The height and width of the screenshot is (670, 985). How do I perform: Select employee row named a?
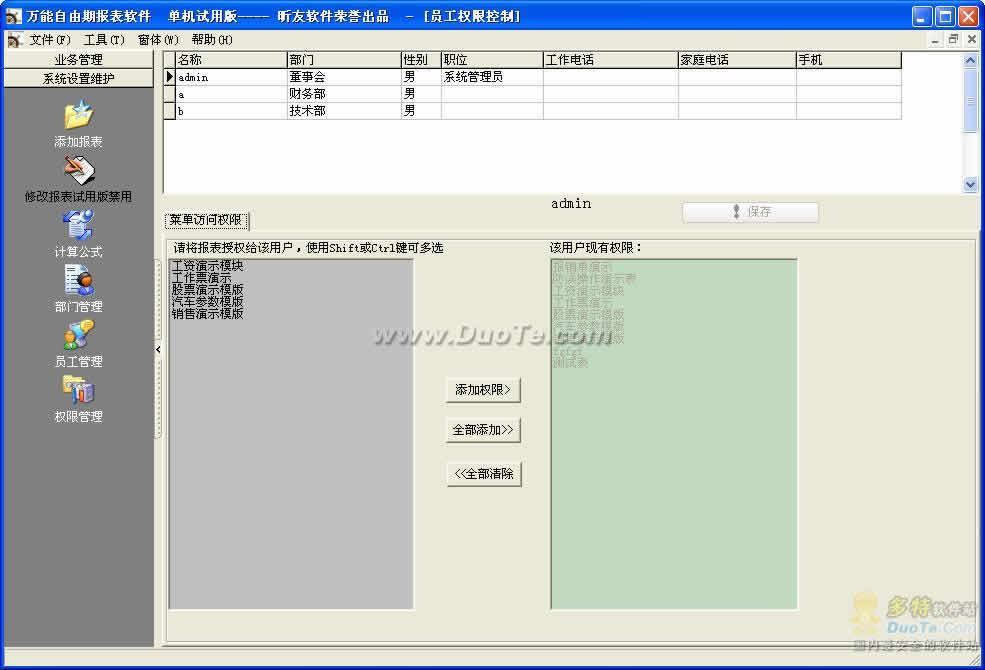(533, 94)
